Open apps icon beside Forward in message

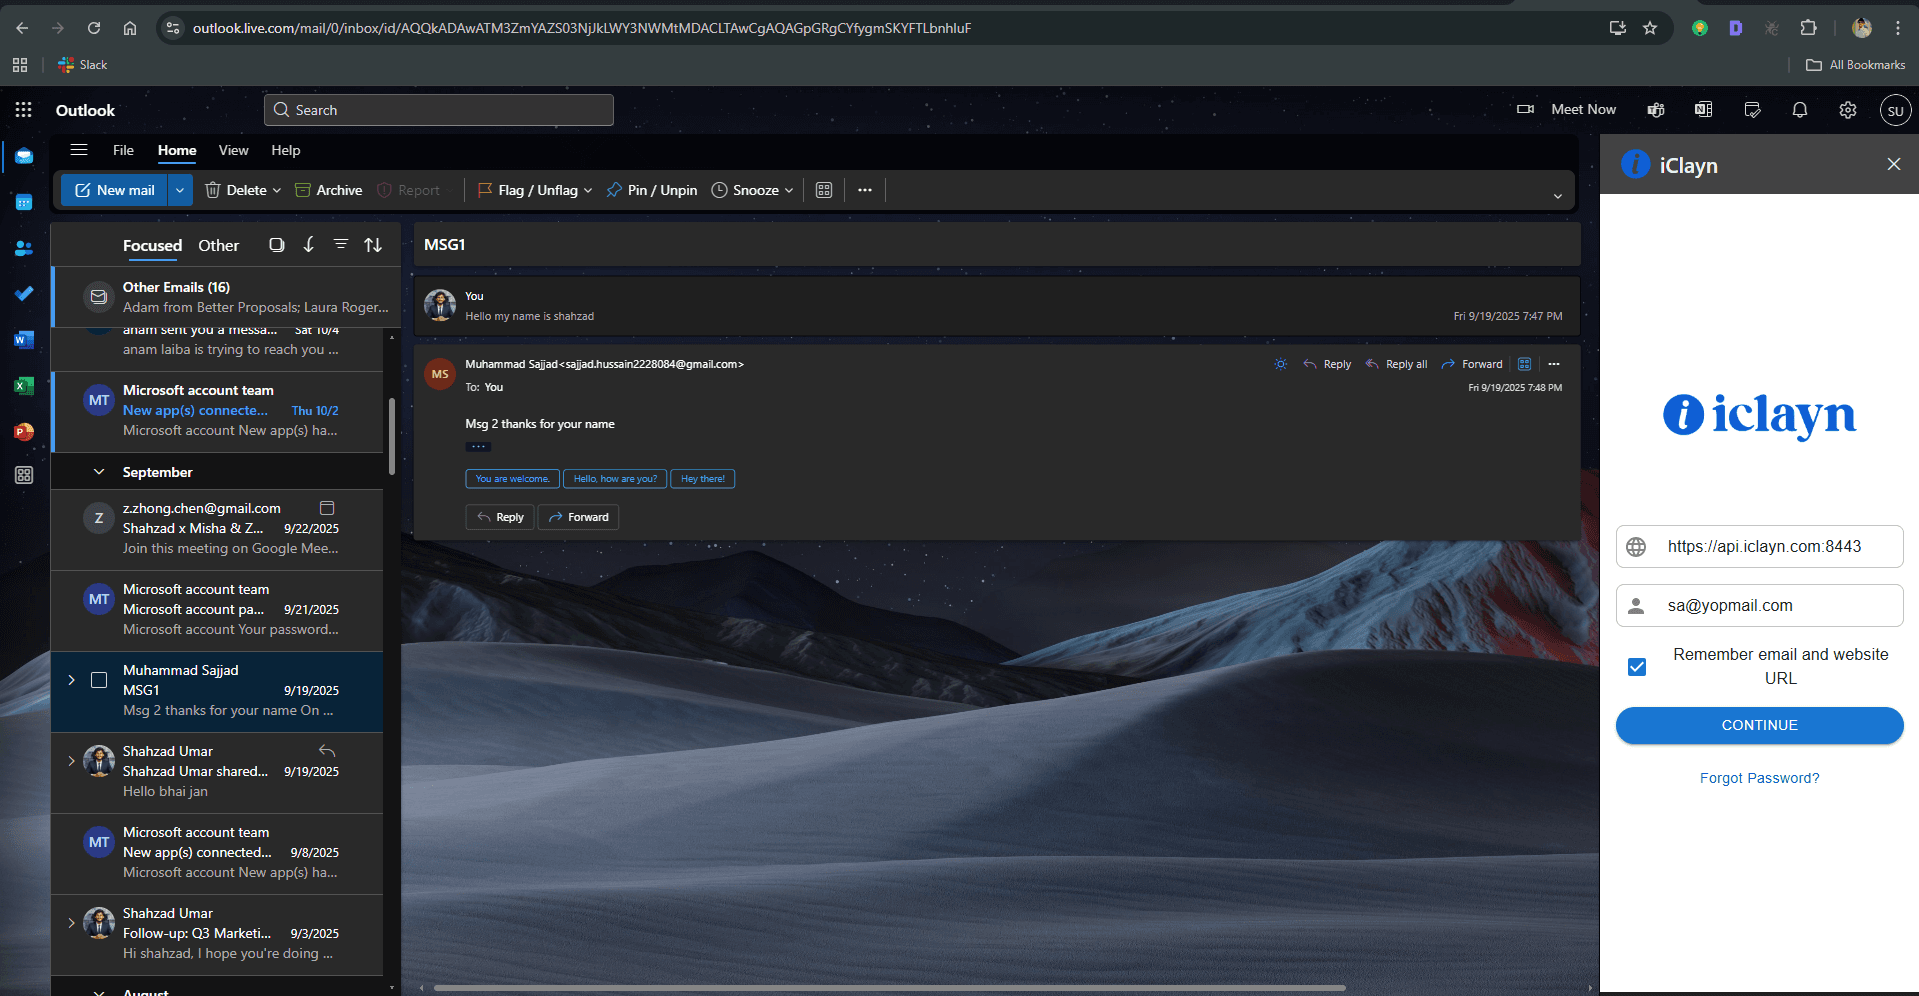(1525, 364)
